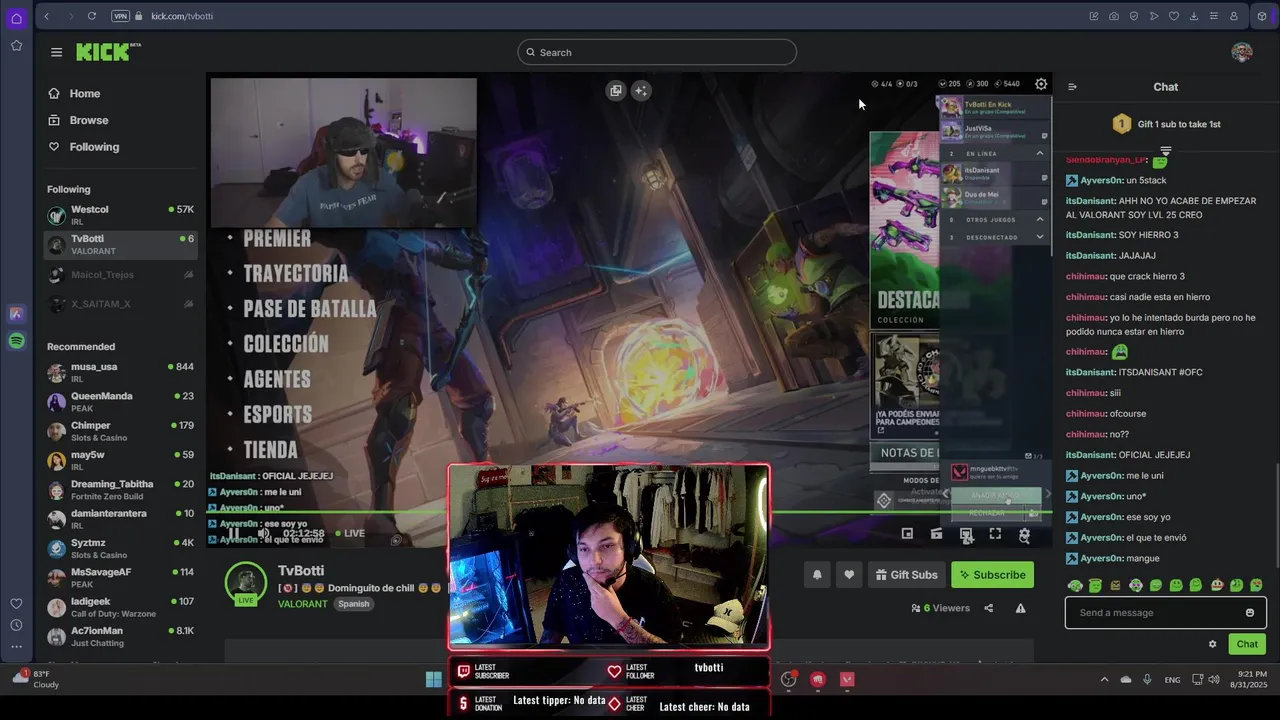
Task: Click the multi-window icon atop video
Action: (616, 90)
